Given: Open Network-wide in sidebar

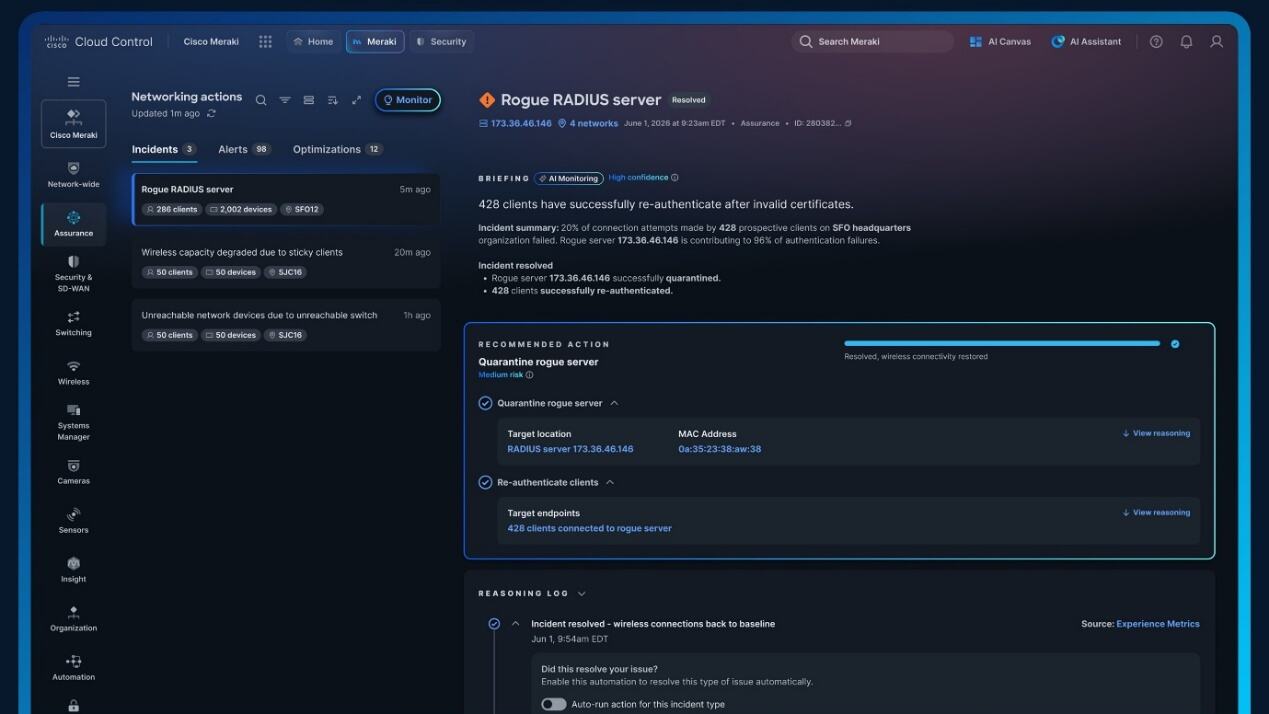Looking at the screenshot, I should (74, 175).
